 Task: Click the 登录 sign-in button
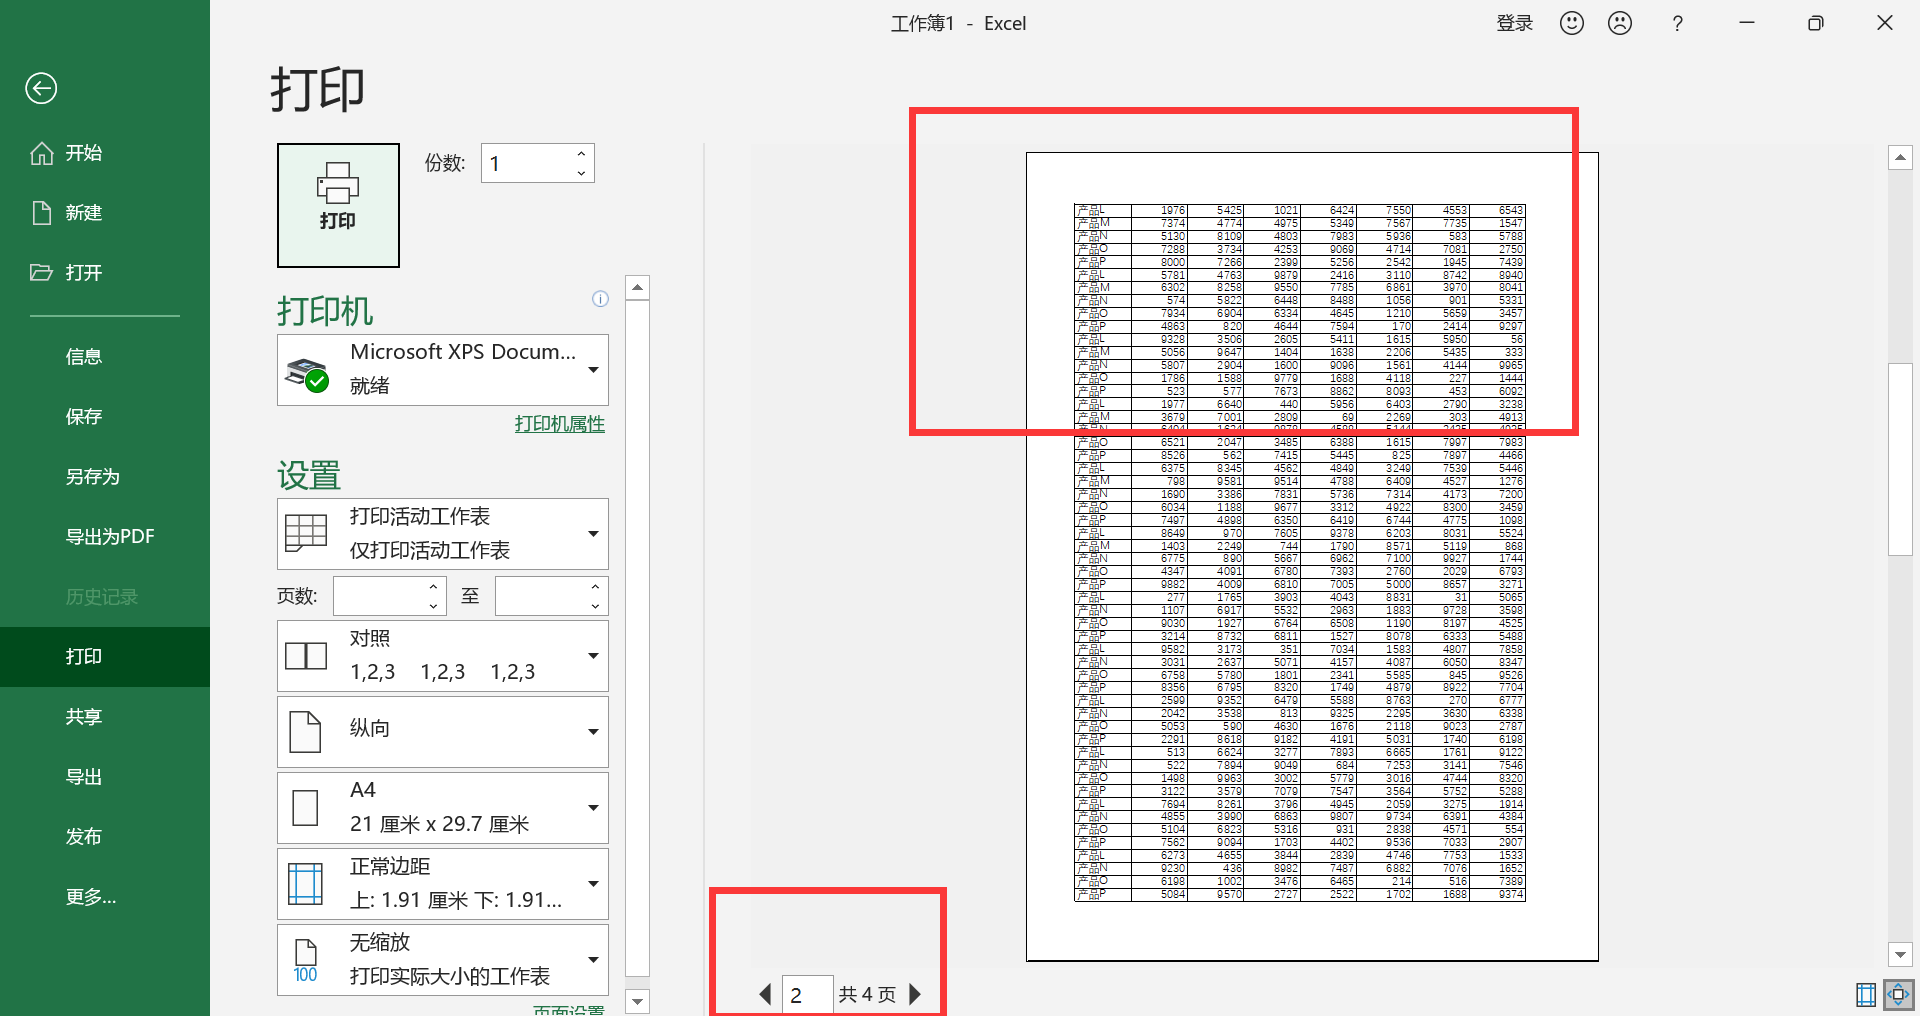click(x=1514, y=23)
